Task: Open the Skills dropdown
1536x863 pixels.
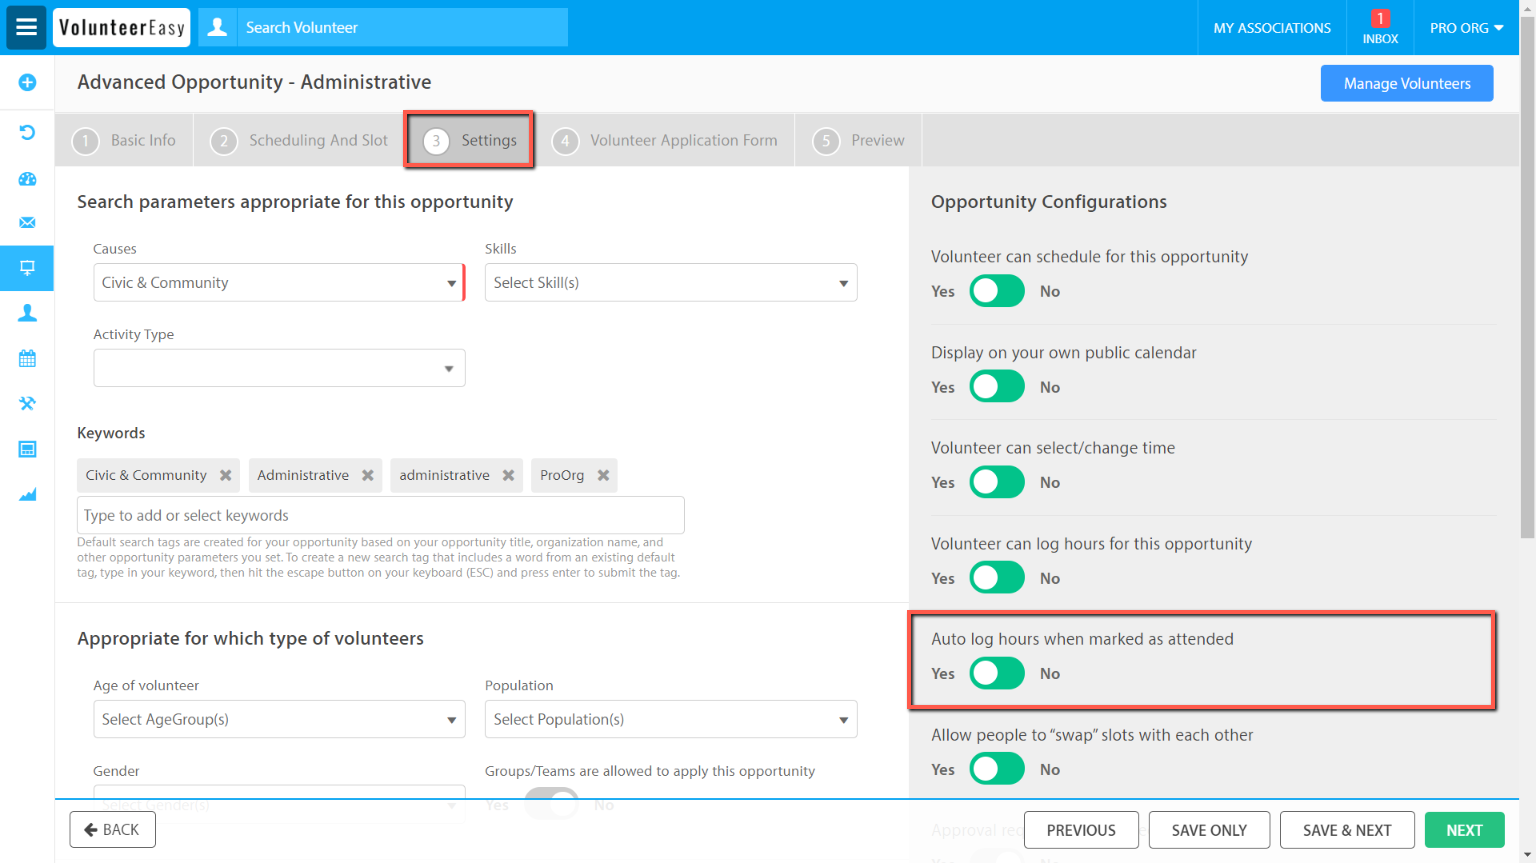Action: tap(671, 282)
